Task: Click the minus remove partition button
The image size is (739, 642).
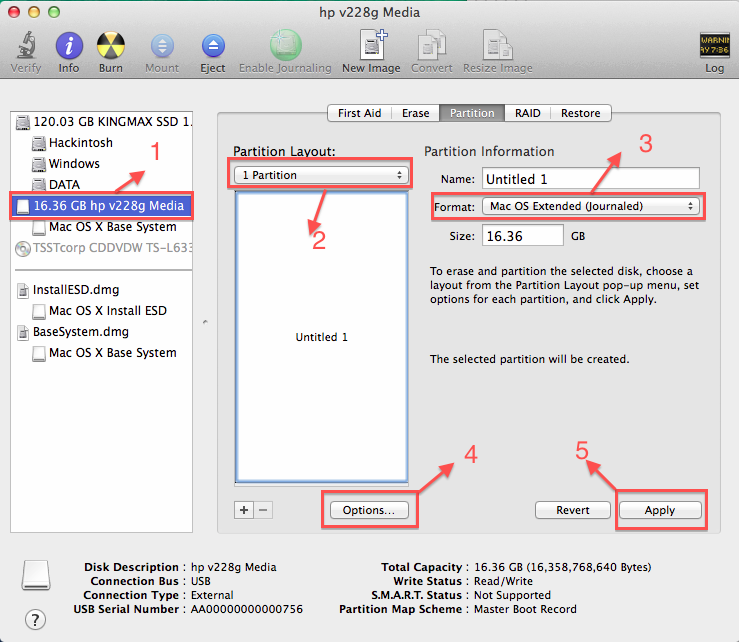Action: (263, 510)
